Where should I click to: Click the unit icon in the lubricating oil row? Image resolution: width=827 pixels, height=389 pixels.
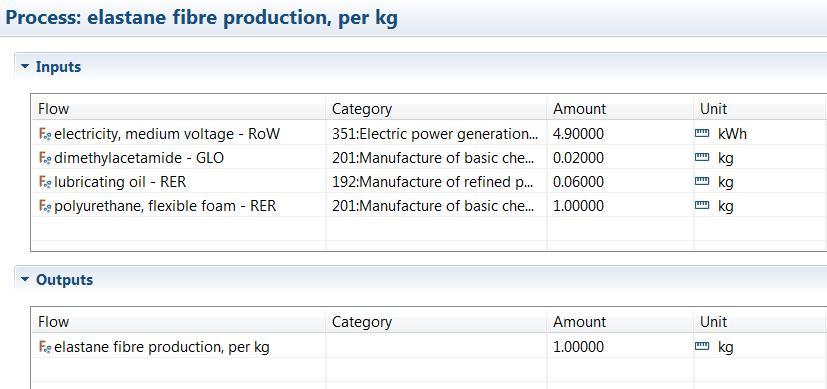coord(702,182)
